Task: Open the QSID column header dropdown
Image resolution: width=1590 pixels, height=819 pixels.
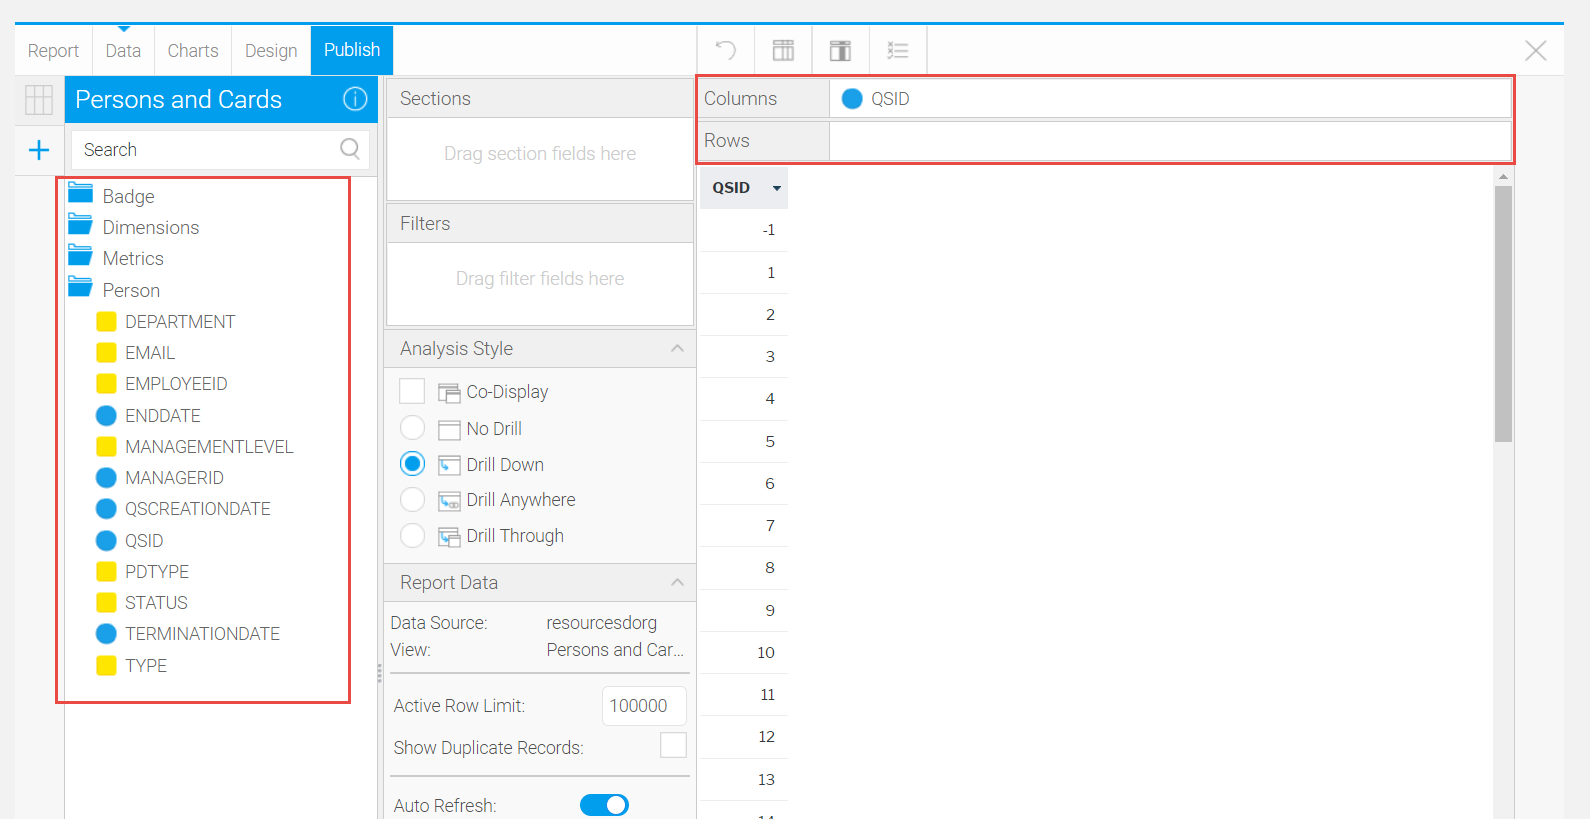Action: (x=777, y=188)
